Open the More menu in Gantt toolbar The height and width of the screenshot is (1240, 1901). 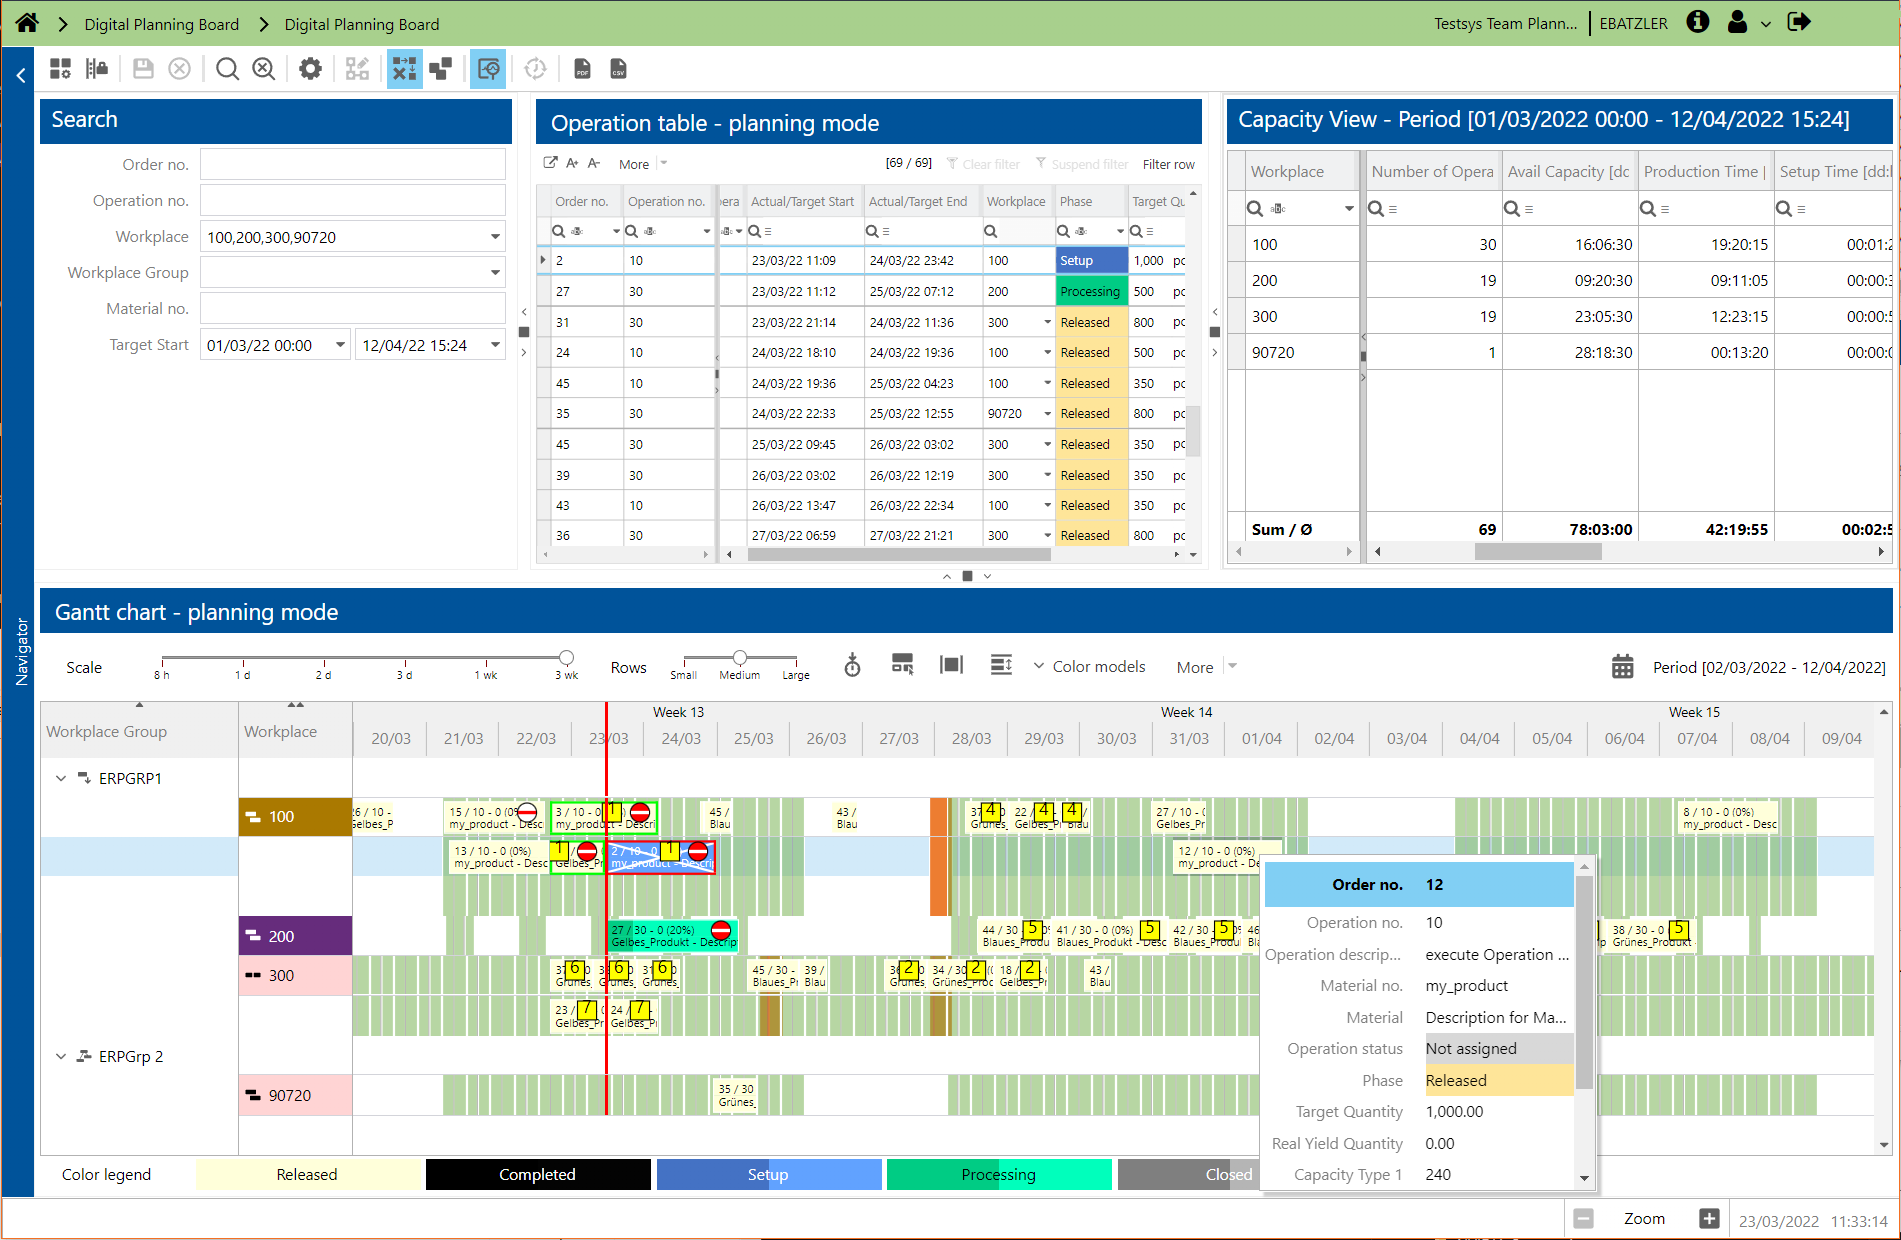tap(1205, 667)
